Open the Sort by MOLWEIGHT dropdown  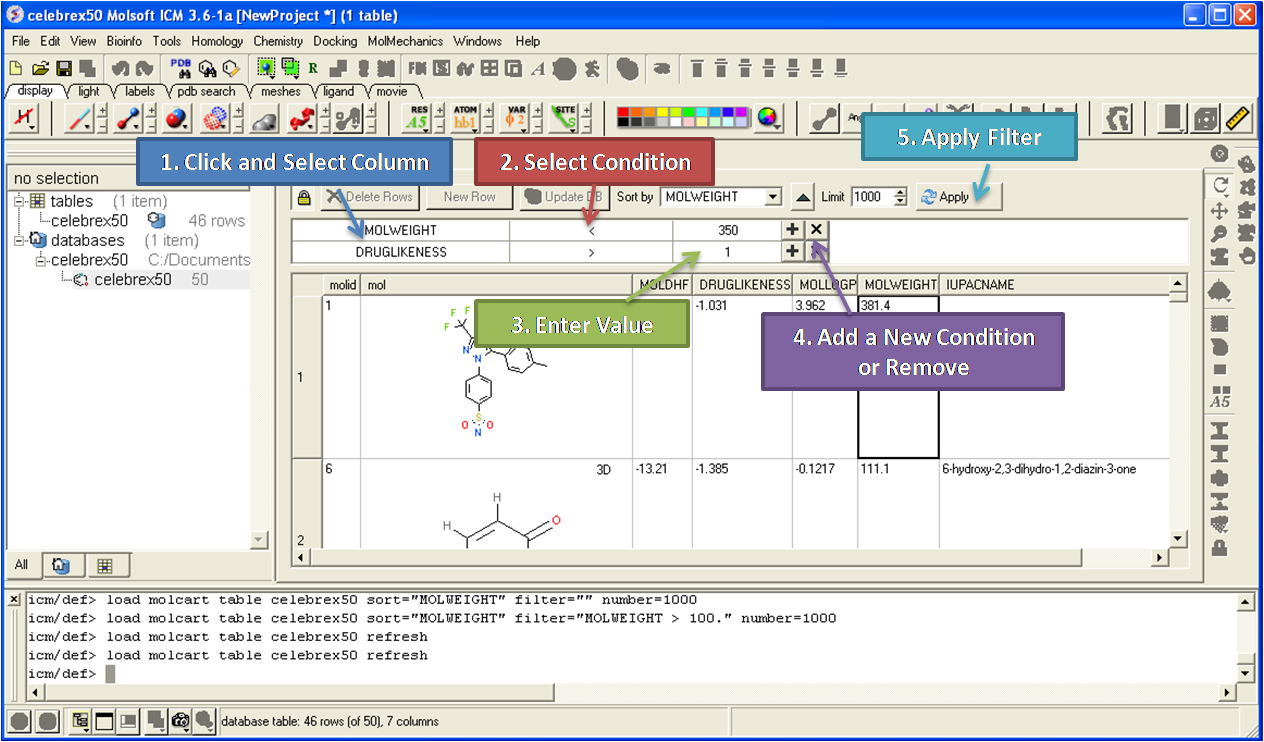[773, 197]
